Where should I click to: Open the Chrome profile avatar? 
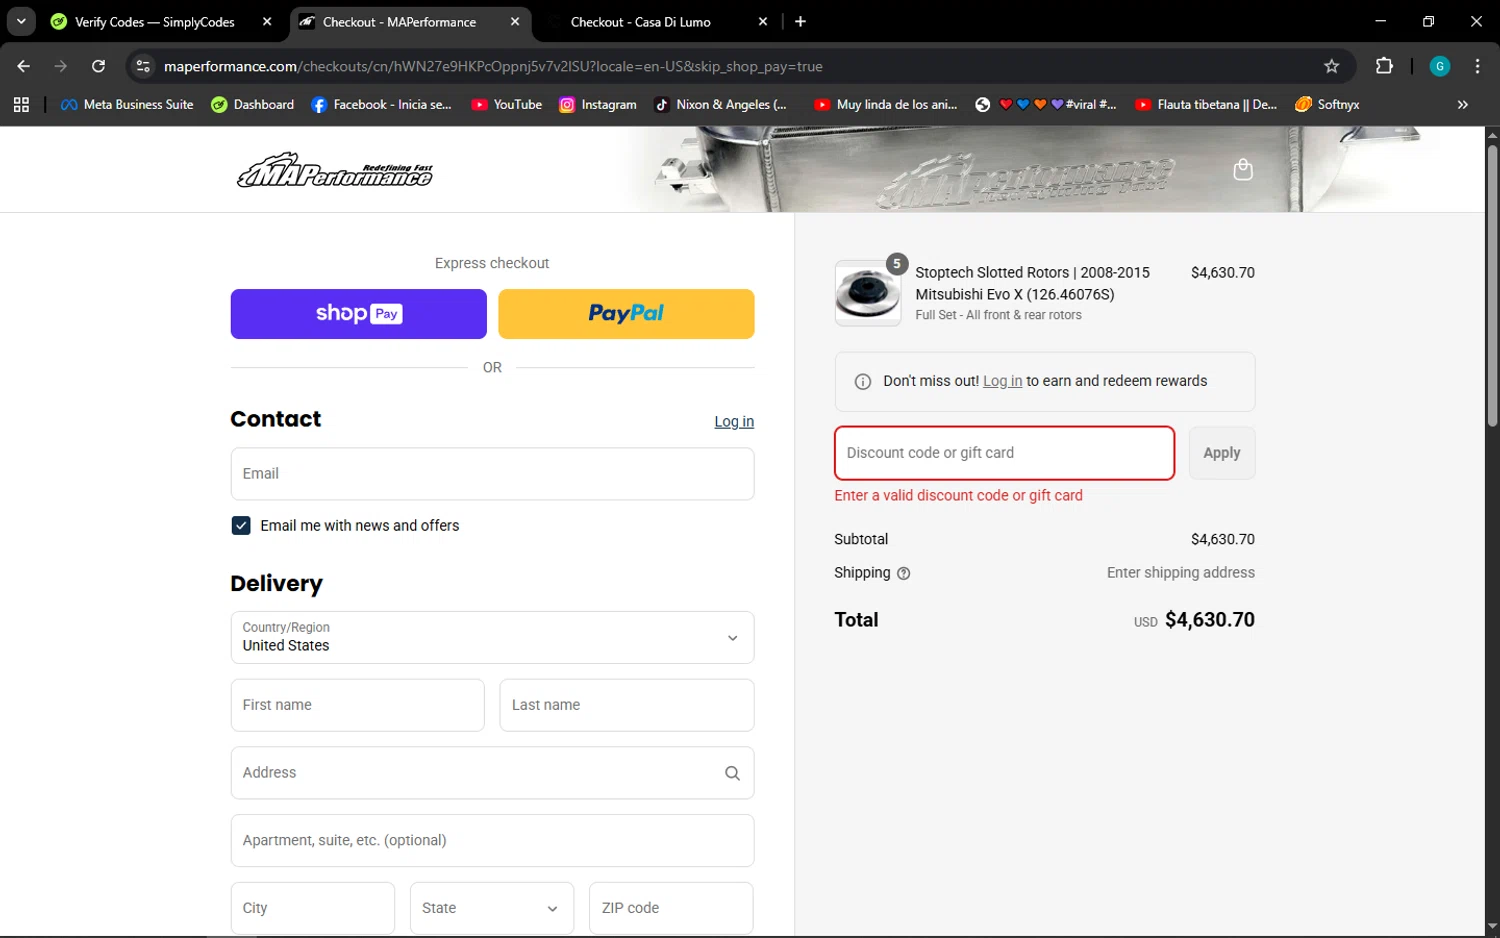pos(1440,66)
